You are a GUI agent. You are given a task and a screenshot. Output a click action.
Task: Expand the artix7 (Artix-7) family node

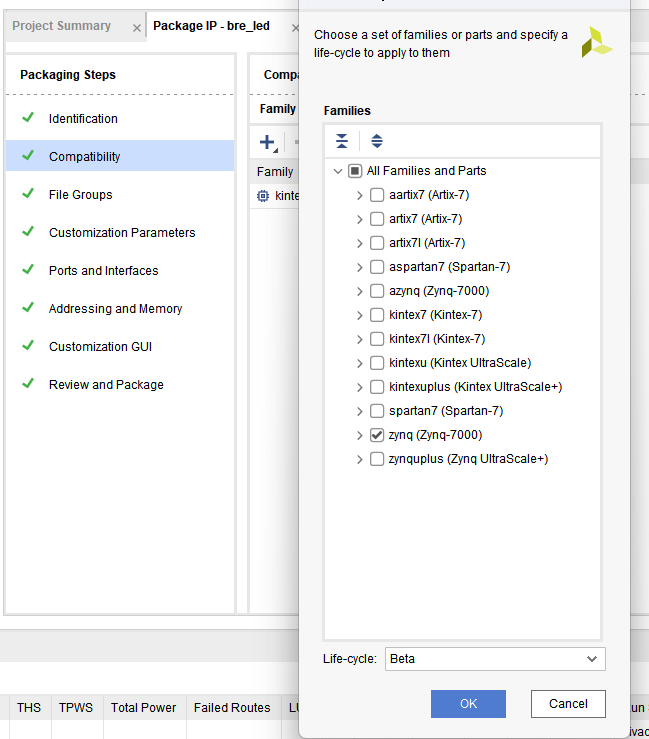coord(360,219)
